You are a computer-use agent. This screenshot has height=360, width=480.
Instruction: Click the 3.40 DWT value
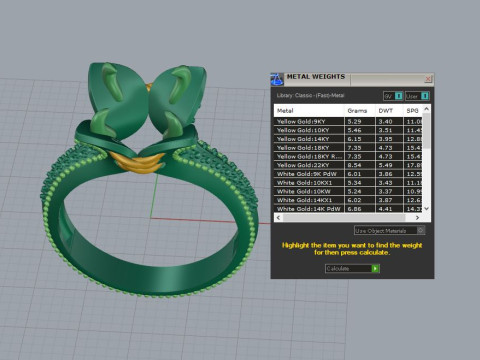[385, 121]
